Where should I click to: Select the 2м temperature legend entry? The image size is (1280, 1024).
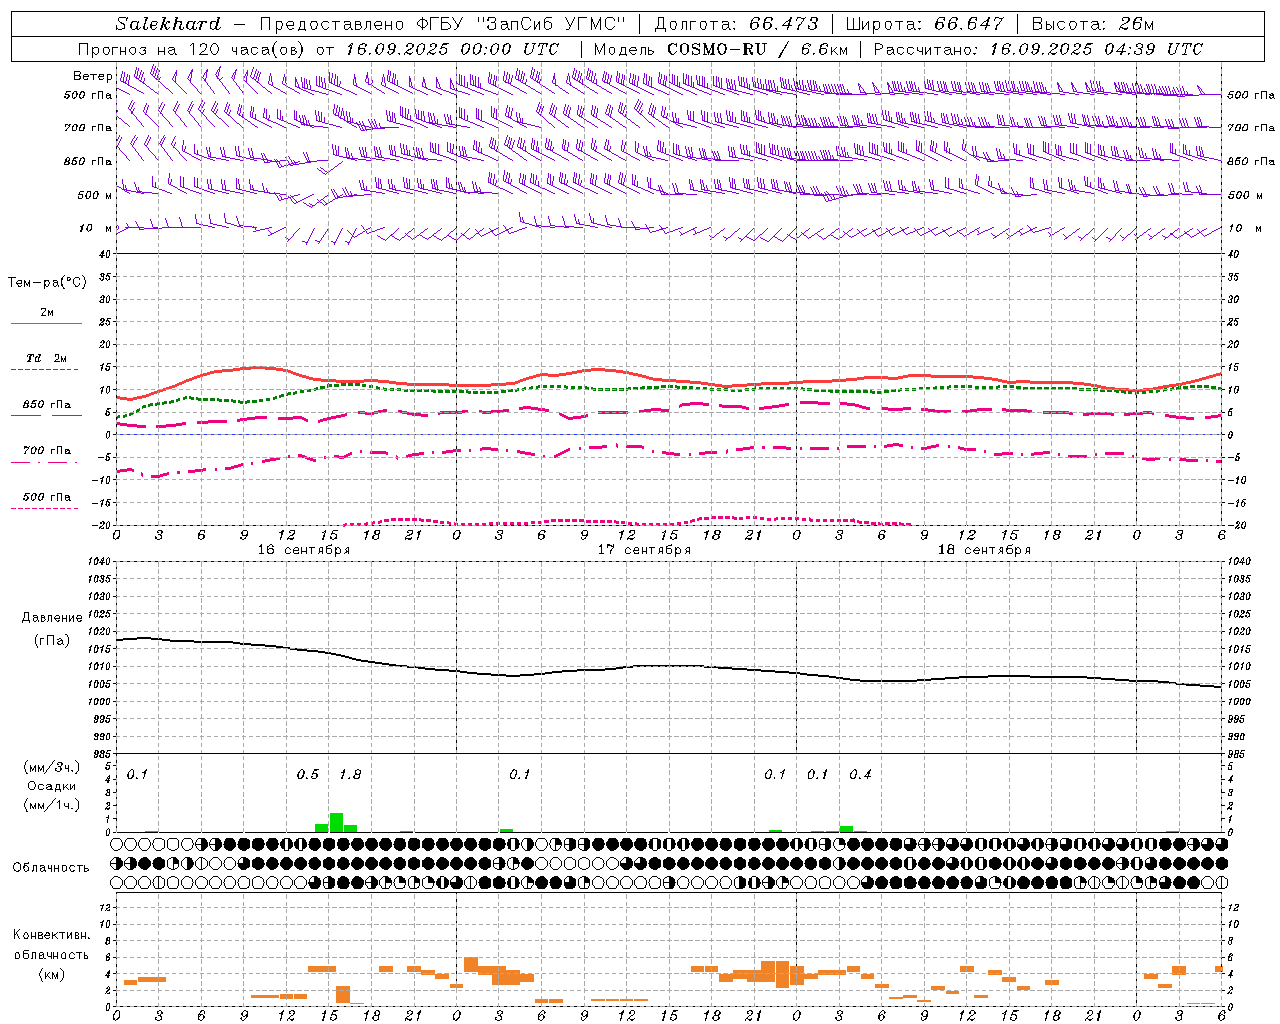tap(46, 313)
